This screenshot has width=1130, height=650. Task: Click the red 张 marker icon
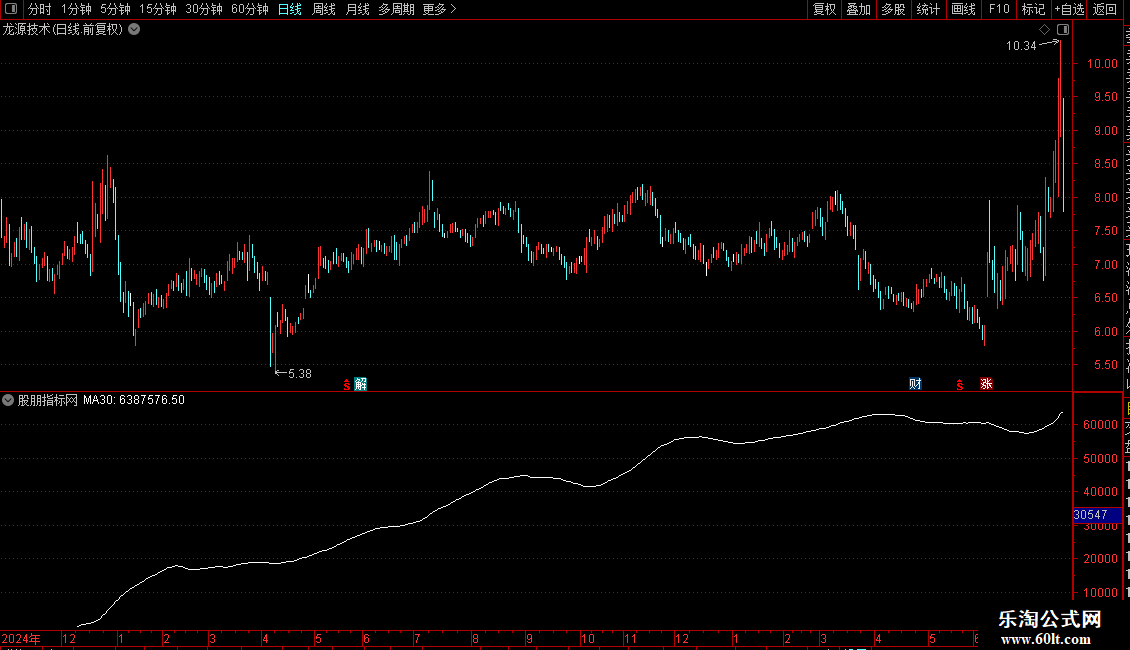pos(986,384)
